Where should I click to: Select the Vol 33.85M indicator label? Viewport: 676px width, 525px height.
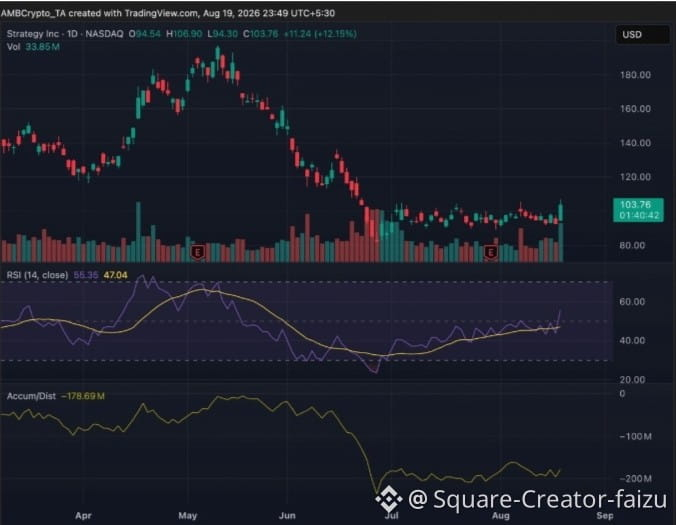pos(33,47)
